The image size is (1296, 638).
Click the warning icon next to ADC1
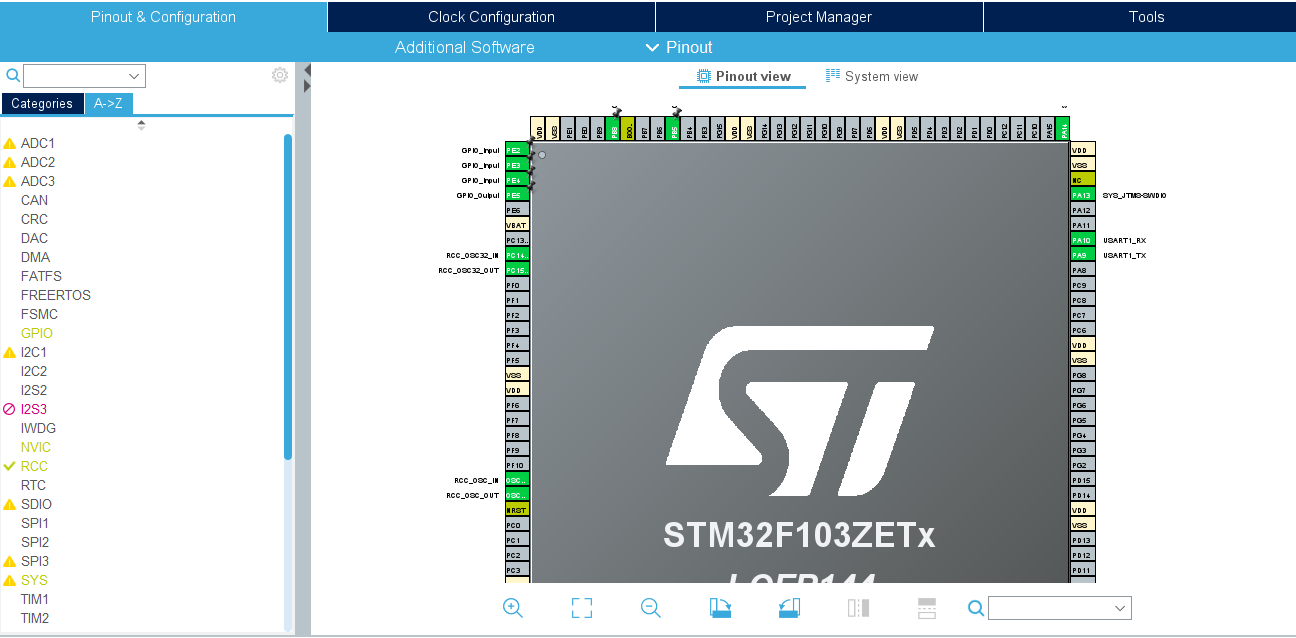coord(11,143)
